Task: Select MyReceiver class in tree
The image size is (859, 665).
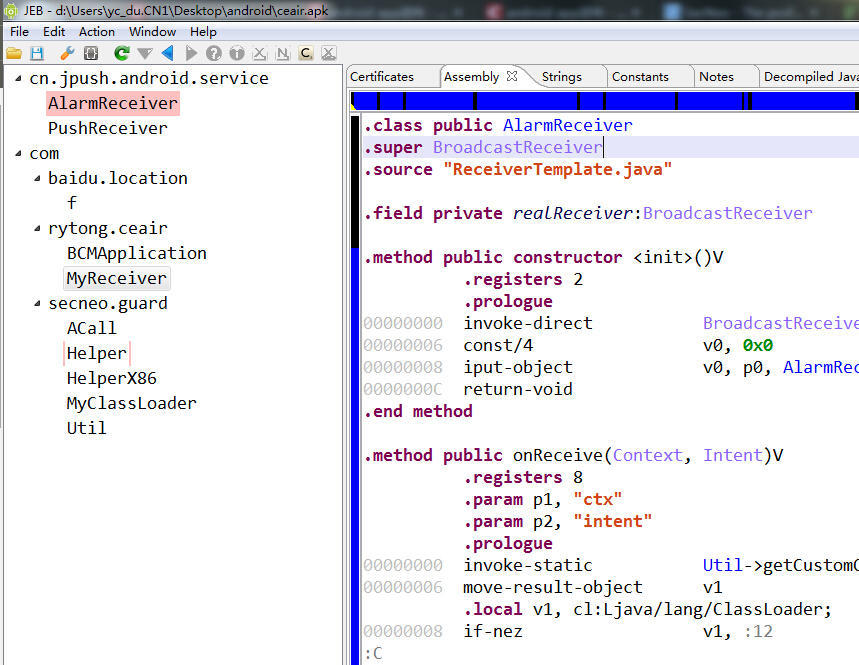Action: click(117, 278)
